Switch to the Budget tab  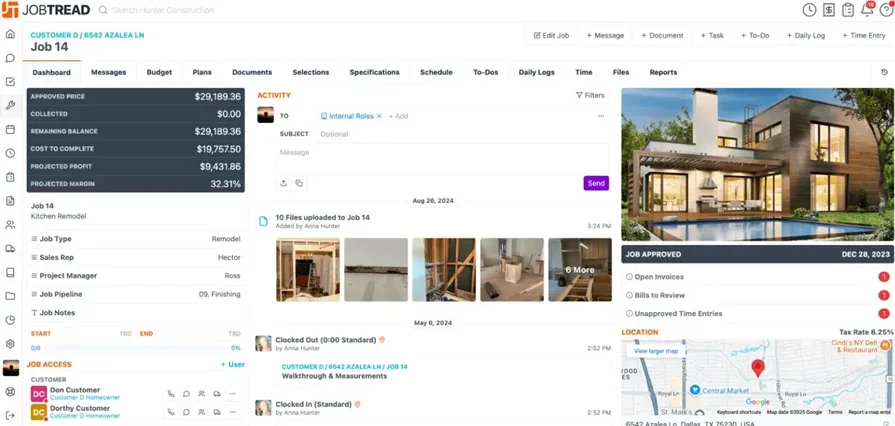(x=159, y=72)
